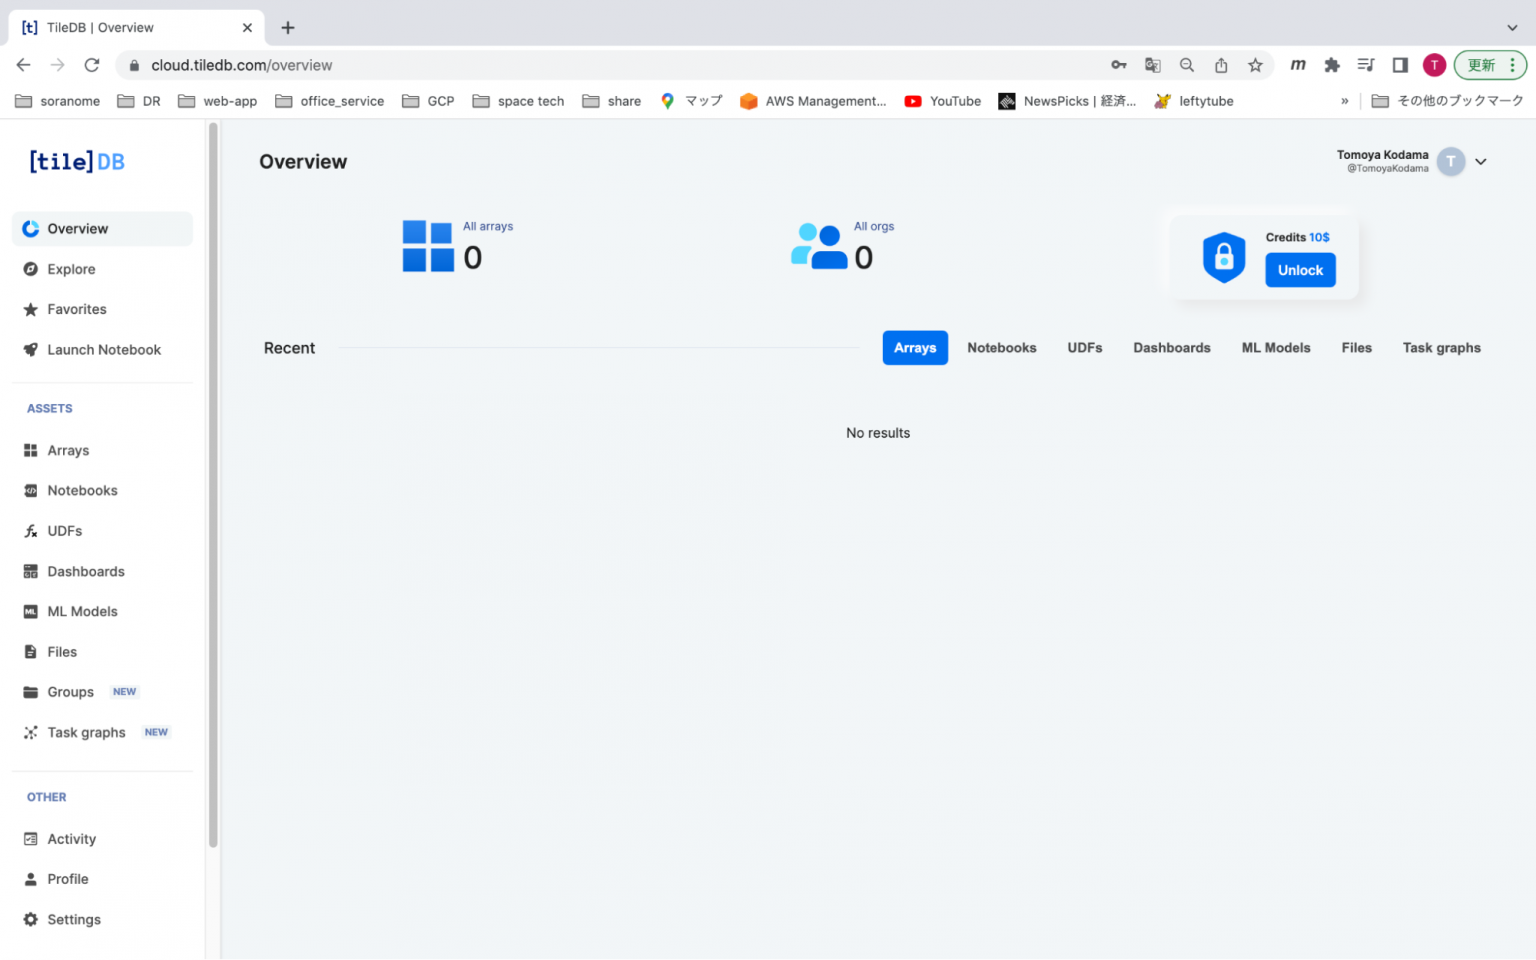Select the Arrays tab in Recent

pyautogui.click(x=915, y=348)
